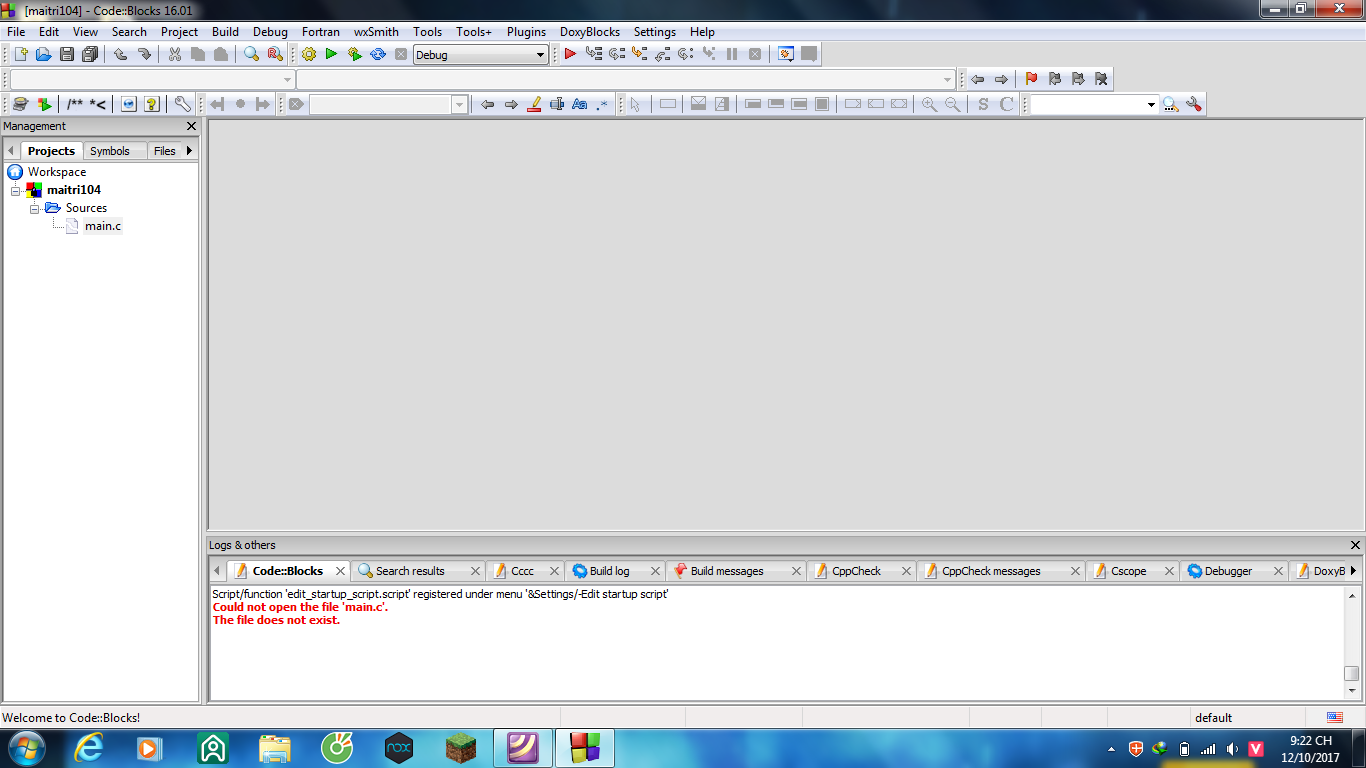Viewport: 1366px width, 768px height.
Task: Open the wxSmith menu
Action: 376,32
